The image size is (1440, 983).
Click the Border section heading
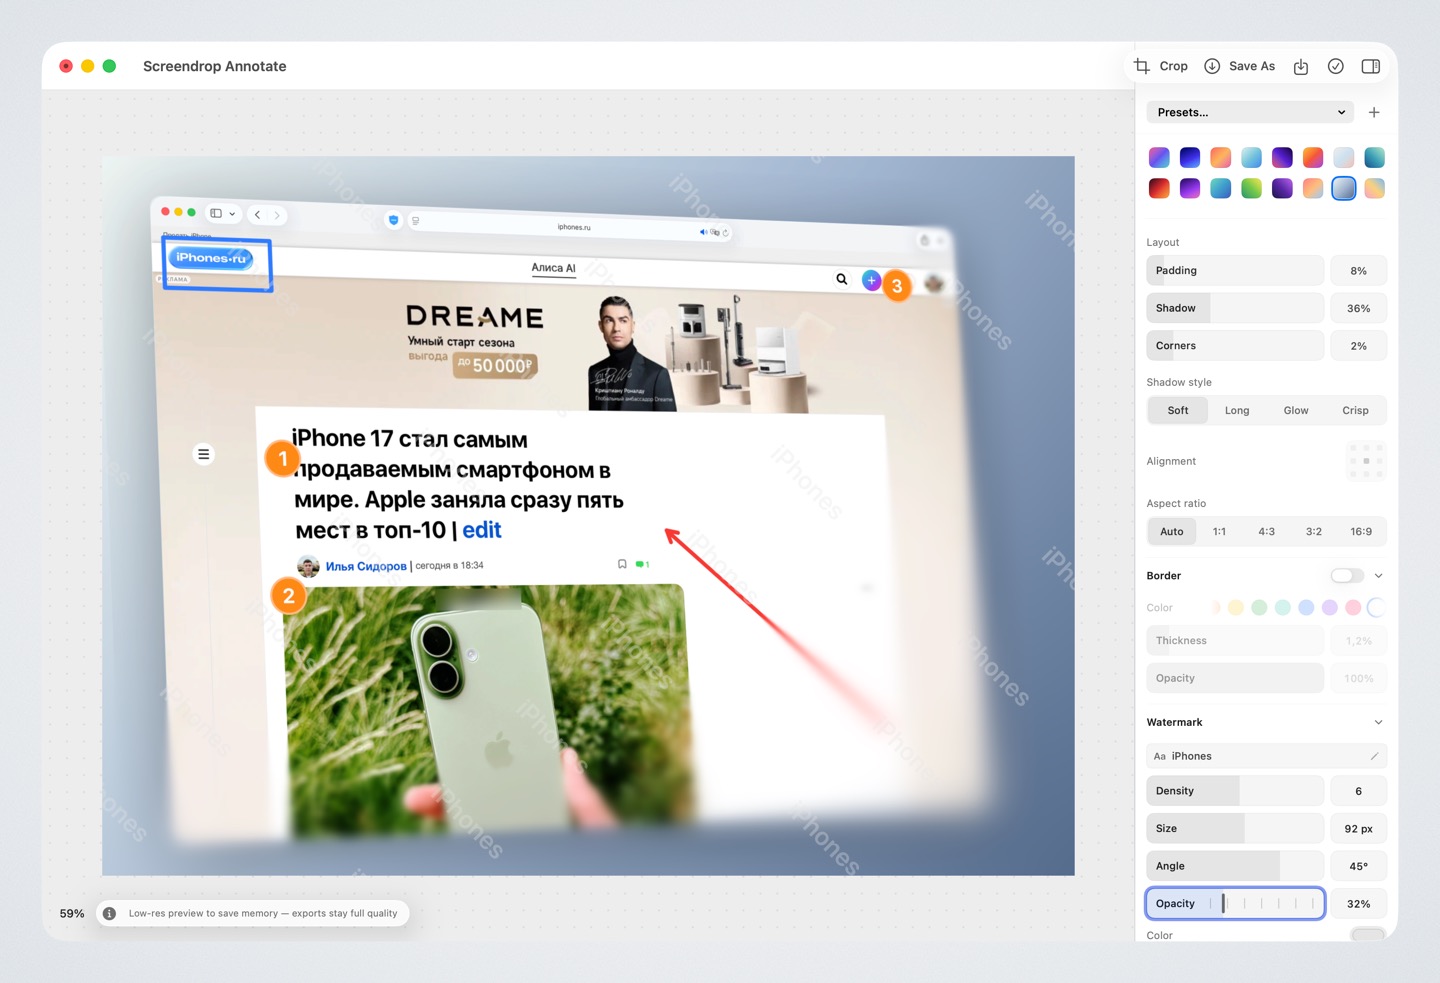pyautogui.click(x=1163, y=575)
